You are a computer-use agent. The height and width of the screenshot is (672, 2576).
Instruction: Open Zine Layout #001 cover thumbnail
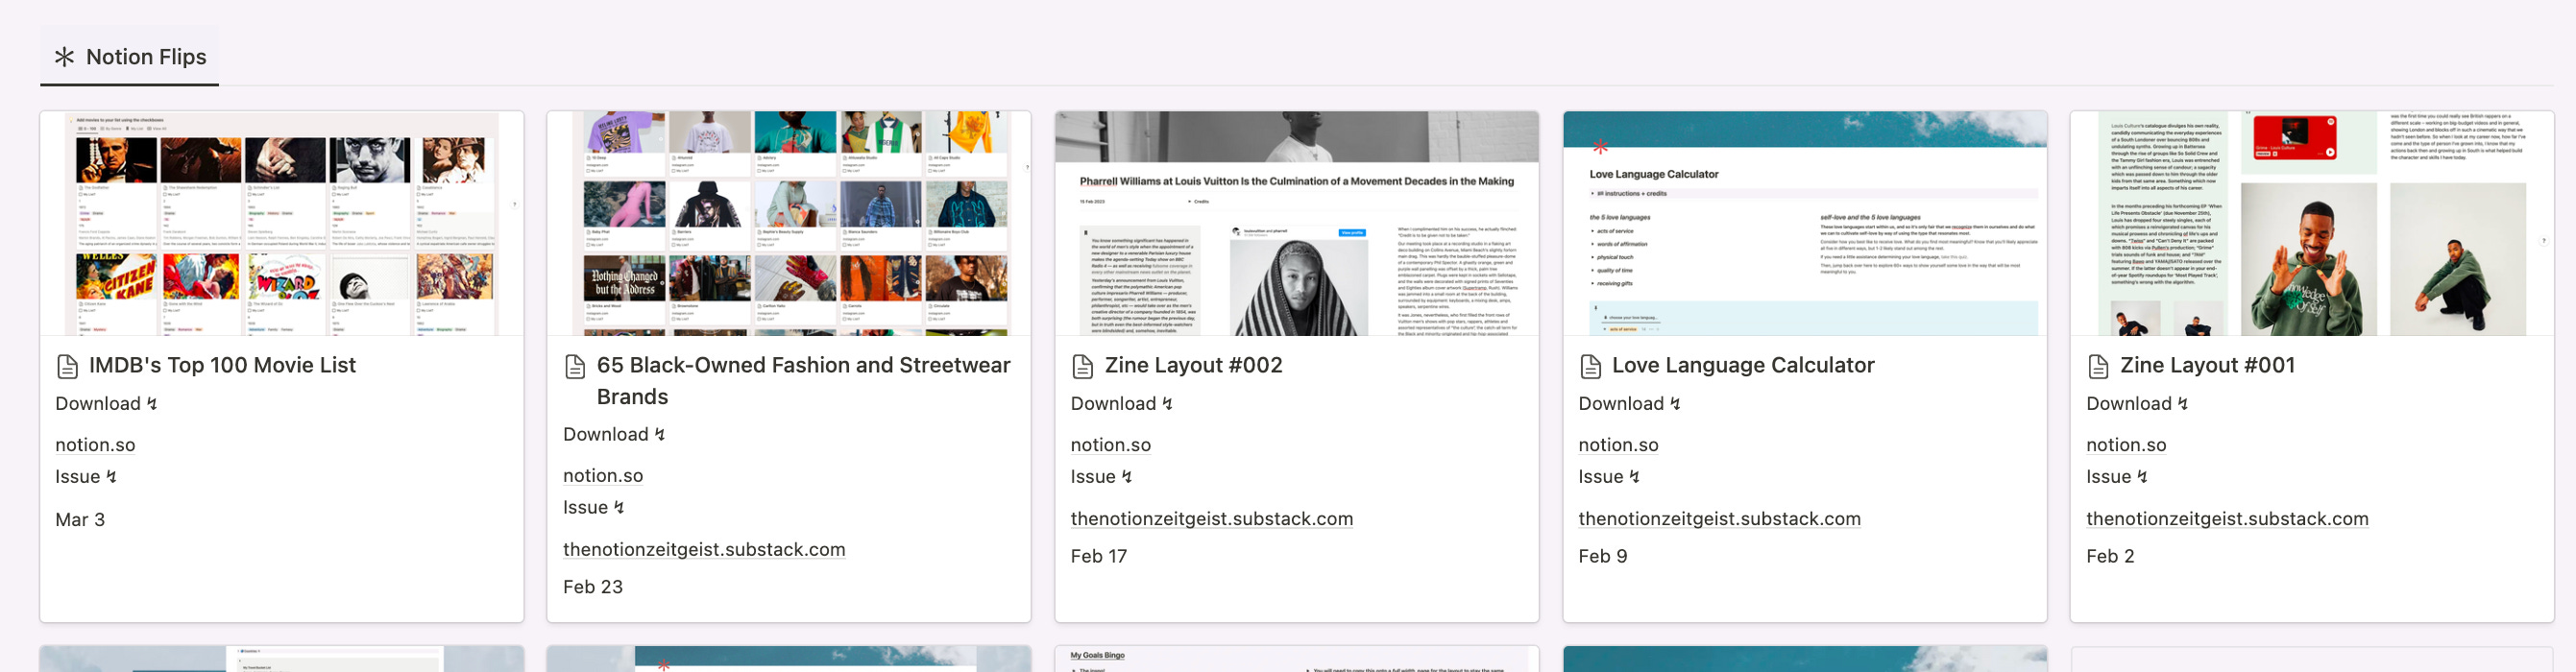point(2312,223)
